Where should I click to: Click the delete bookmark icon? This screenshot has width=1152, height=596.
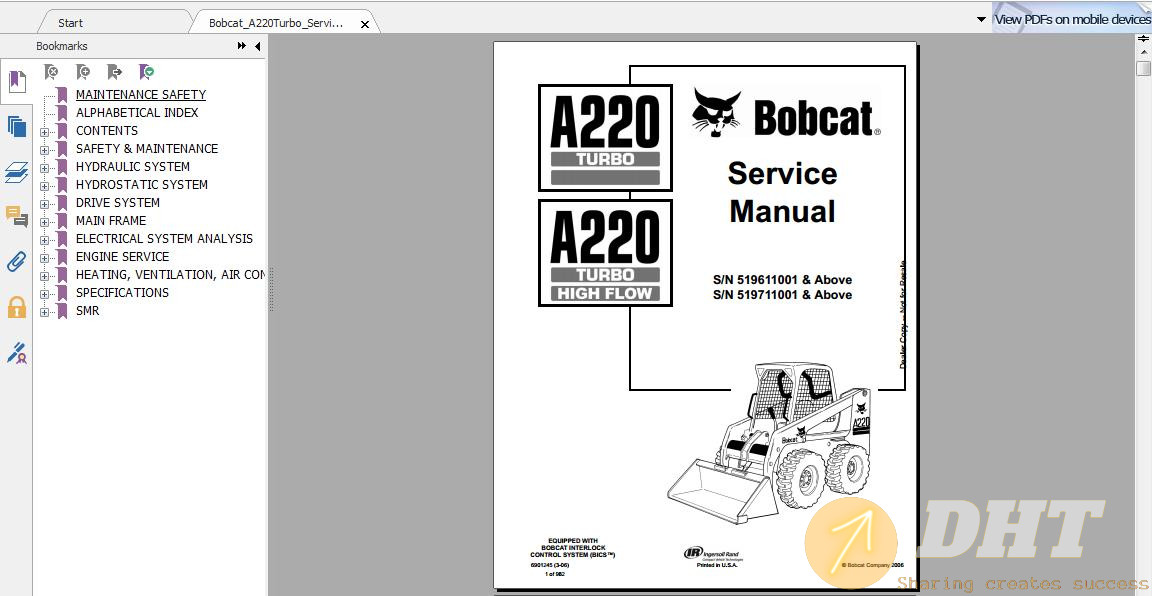pos(51,72)
